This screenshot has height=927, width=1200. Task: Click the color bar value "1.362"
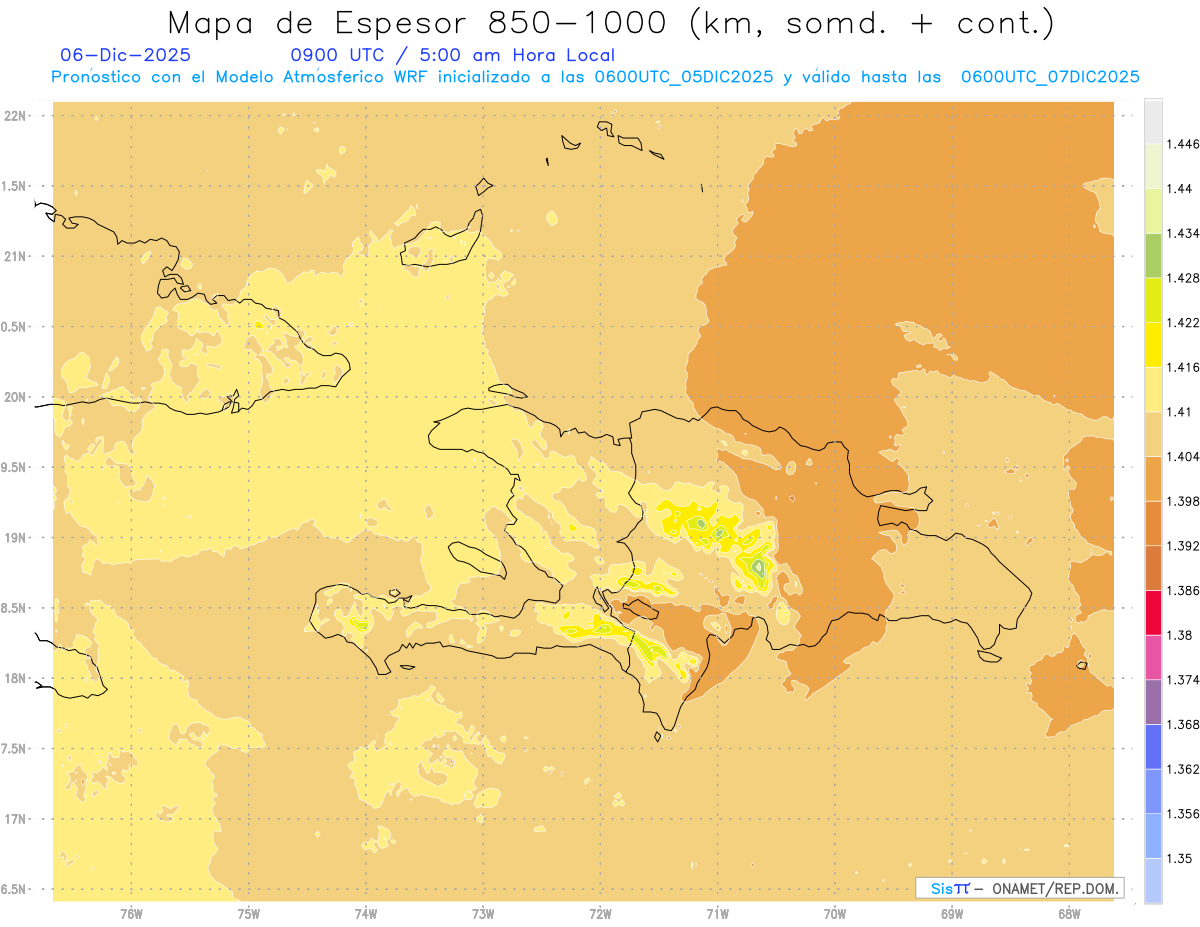tap(1183, 769)
